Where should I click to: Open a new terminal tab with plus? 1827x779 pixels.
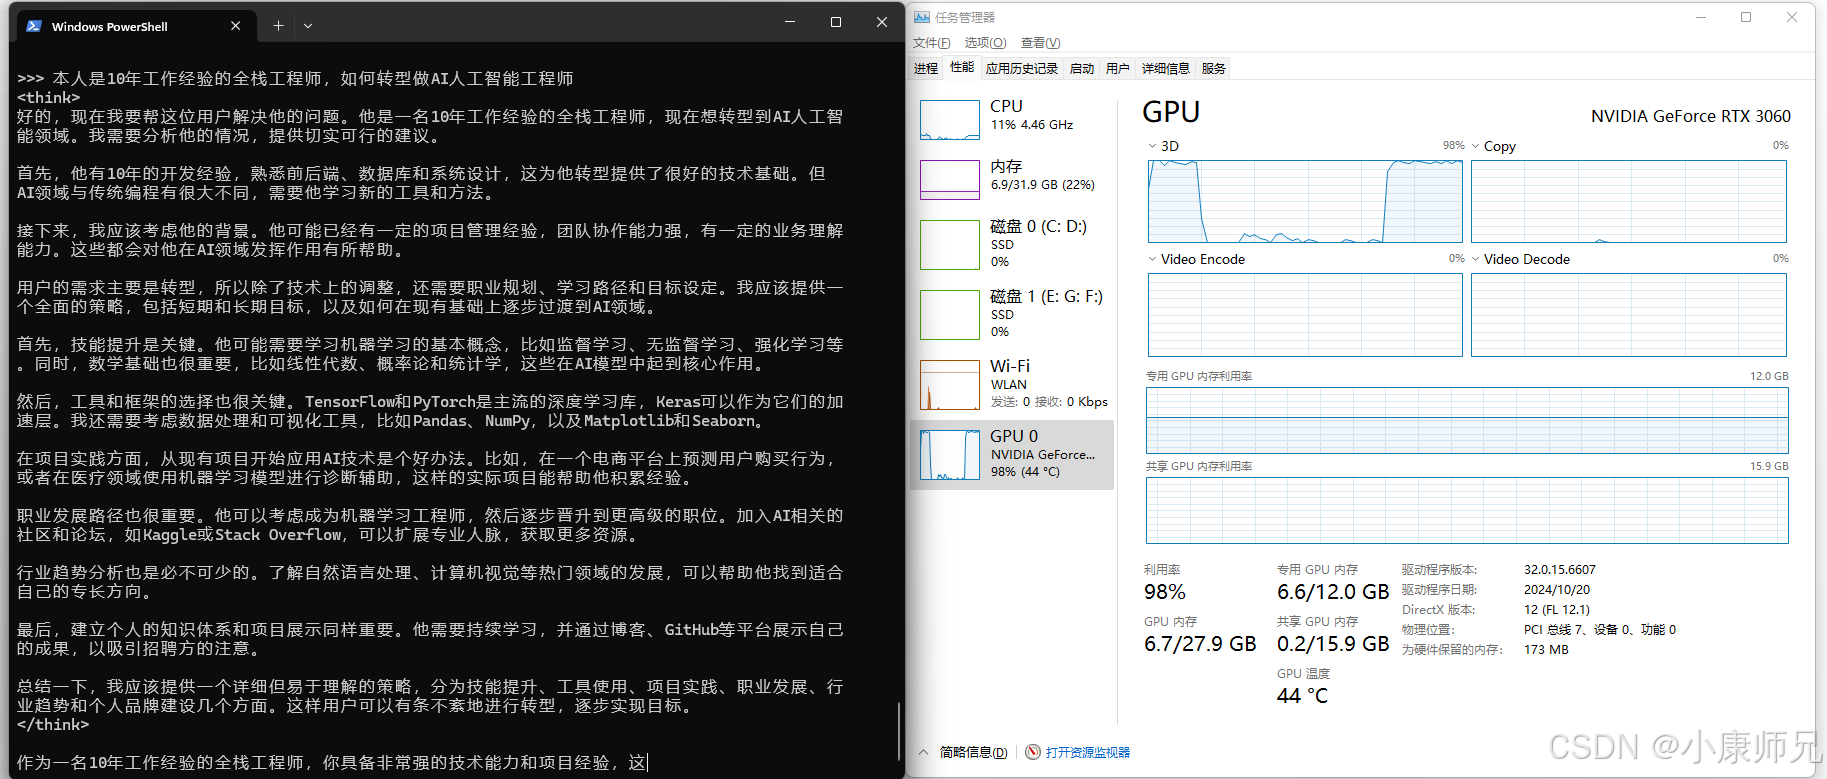point(278,26)
